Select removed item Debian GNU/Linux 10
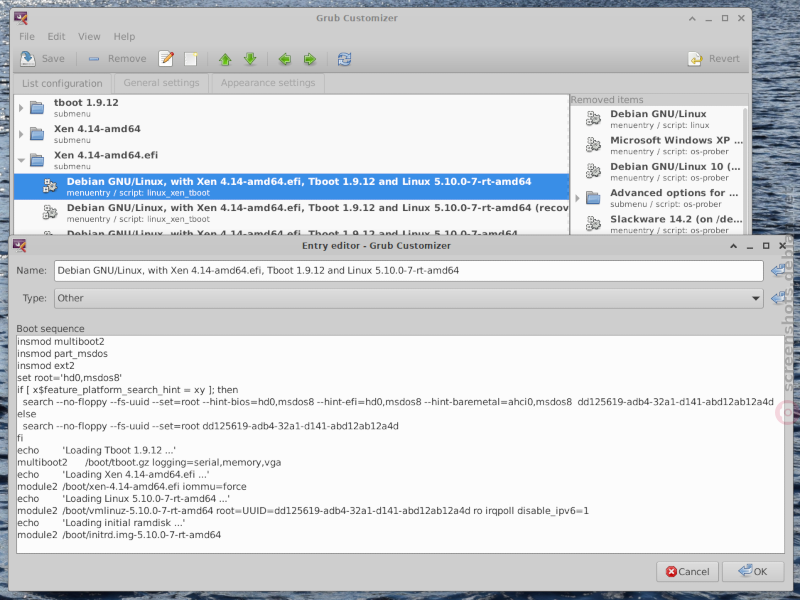 tap(658, 171)
